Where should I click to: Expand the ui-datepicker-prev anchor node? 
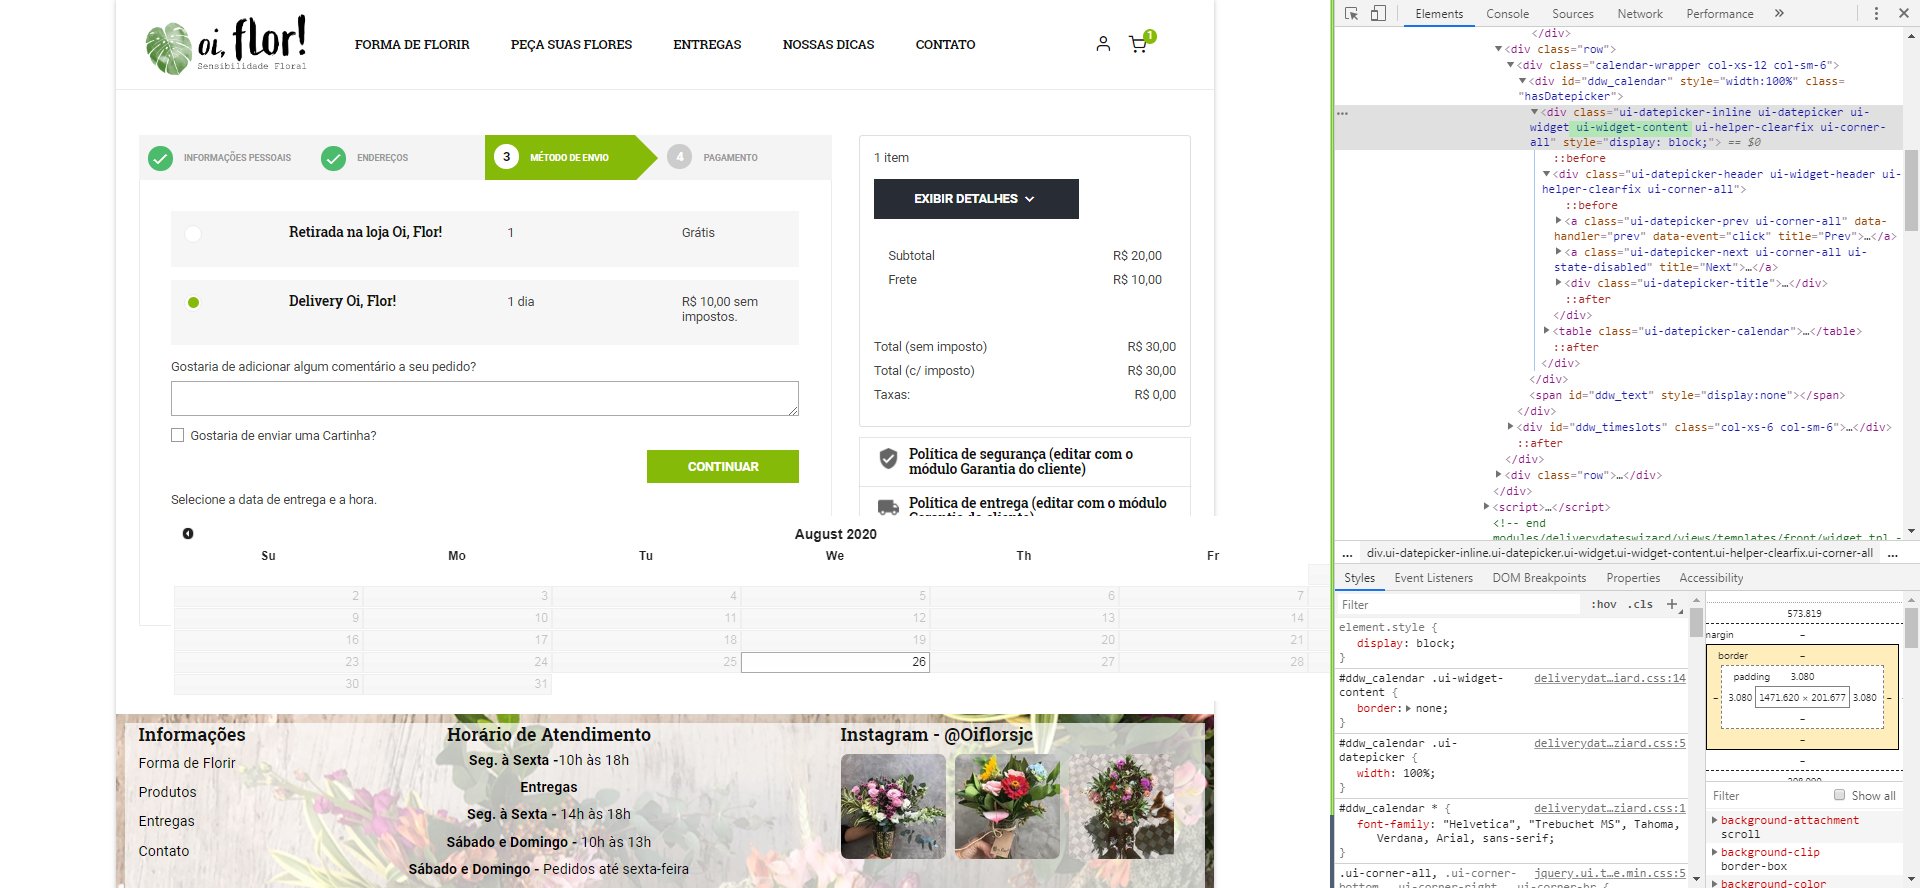tap(1558, 221)
